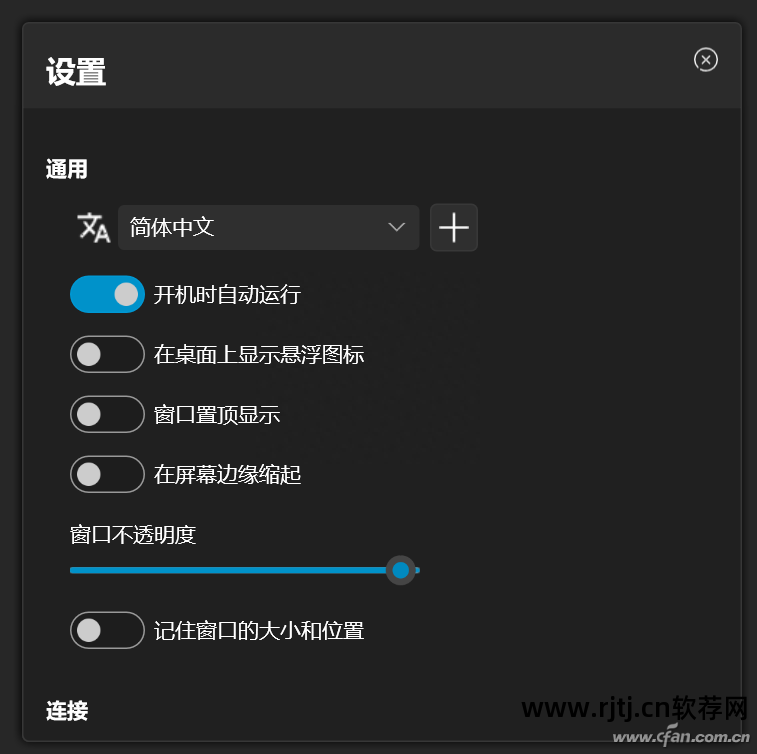Open the 简体中文 language combo box
The width and height of the screenshot is (757, 754).
pyautogui.click(x=268, y=227)
